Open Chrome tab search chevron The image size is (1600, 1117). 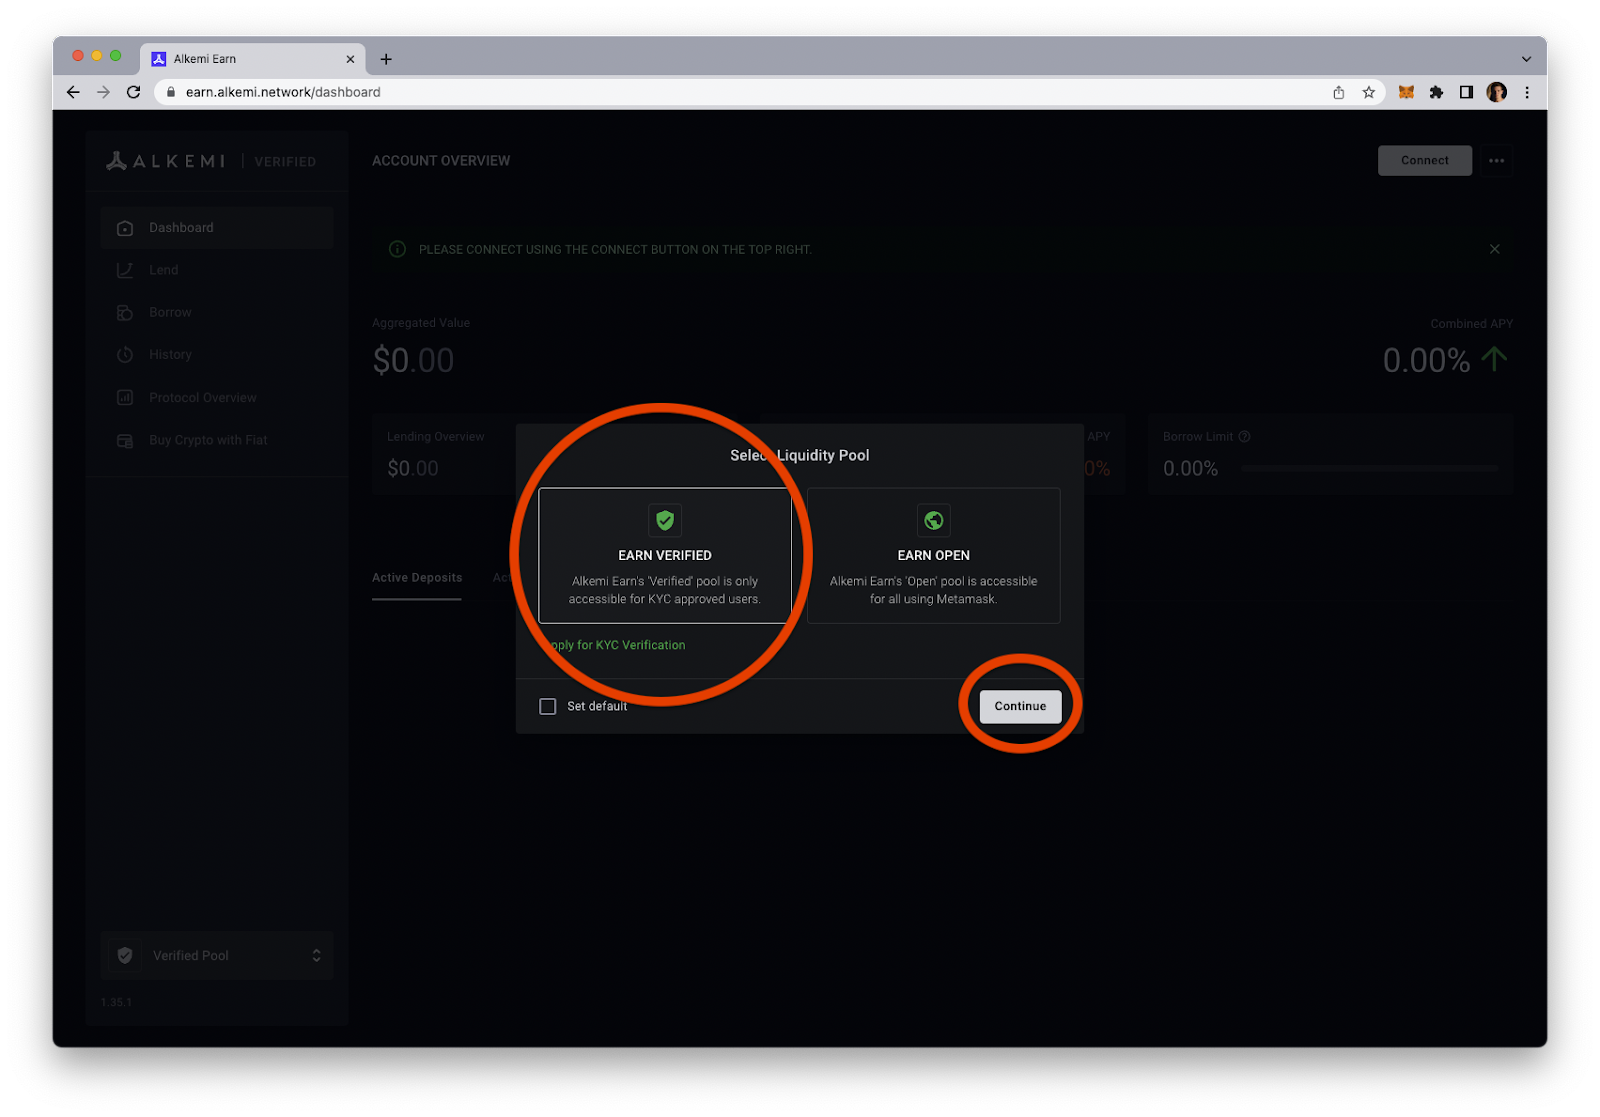pyautogui.click(x=1526, y=59)
